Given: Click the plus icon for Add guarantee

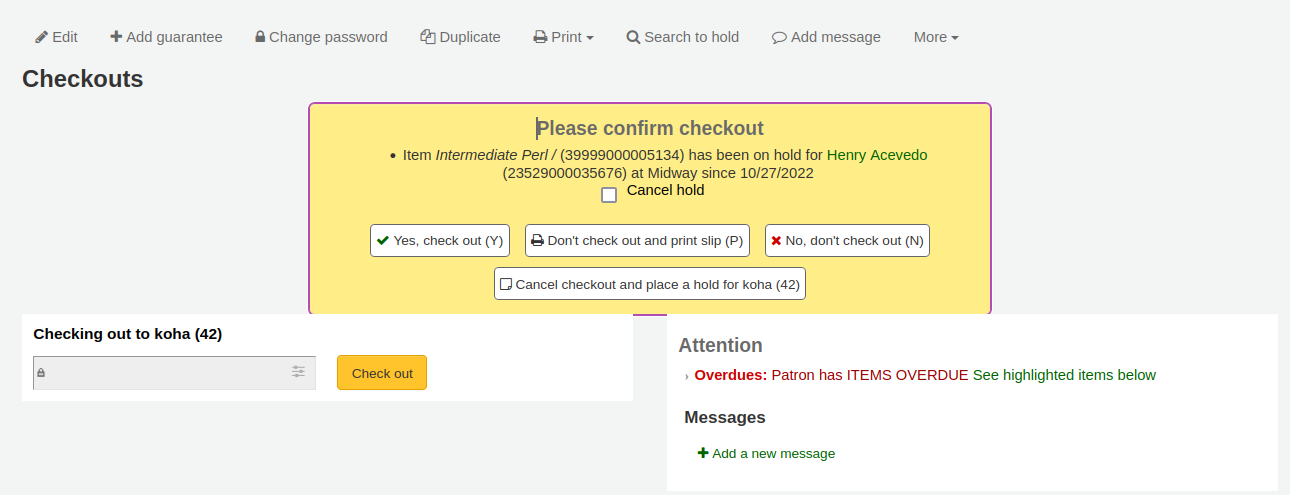Looking at the screenshot, I should point(116,37).
